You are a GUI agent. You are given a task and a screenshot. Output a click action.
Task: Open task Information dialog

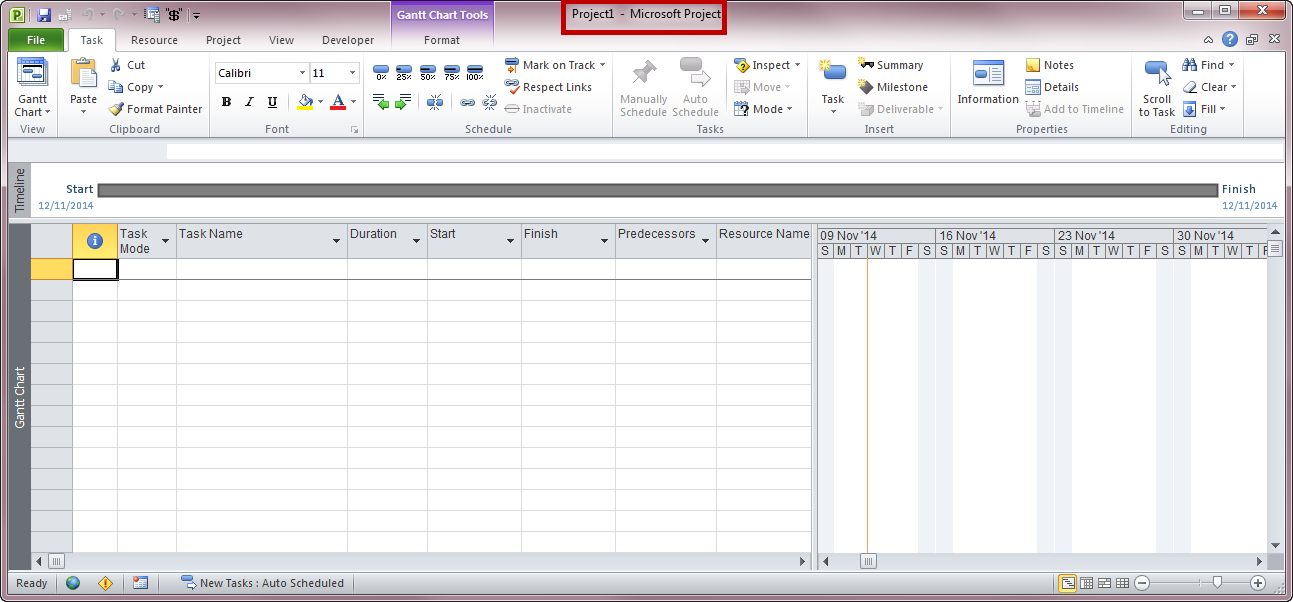pos(988,83)
